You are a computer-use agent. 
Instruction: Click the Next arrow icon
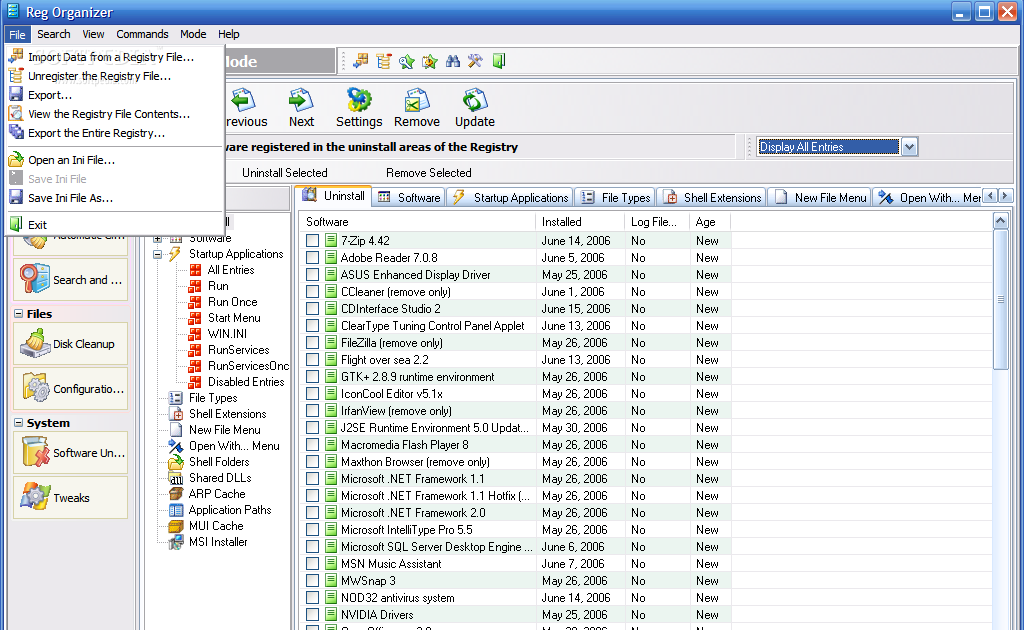[301, 101]
